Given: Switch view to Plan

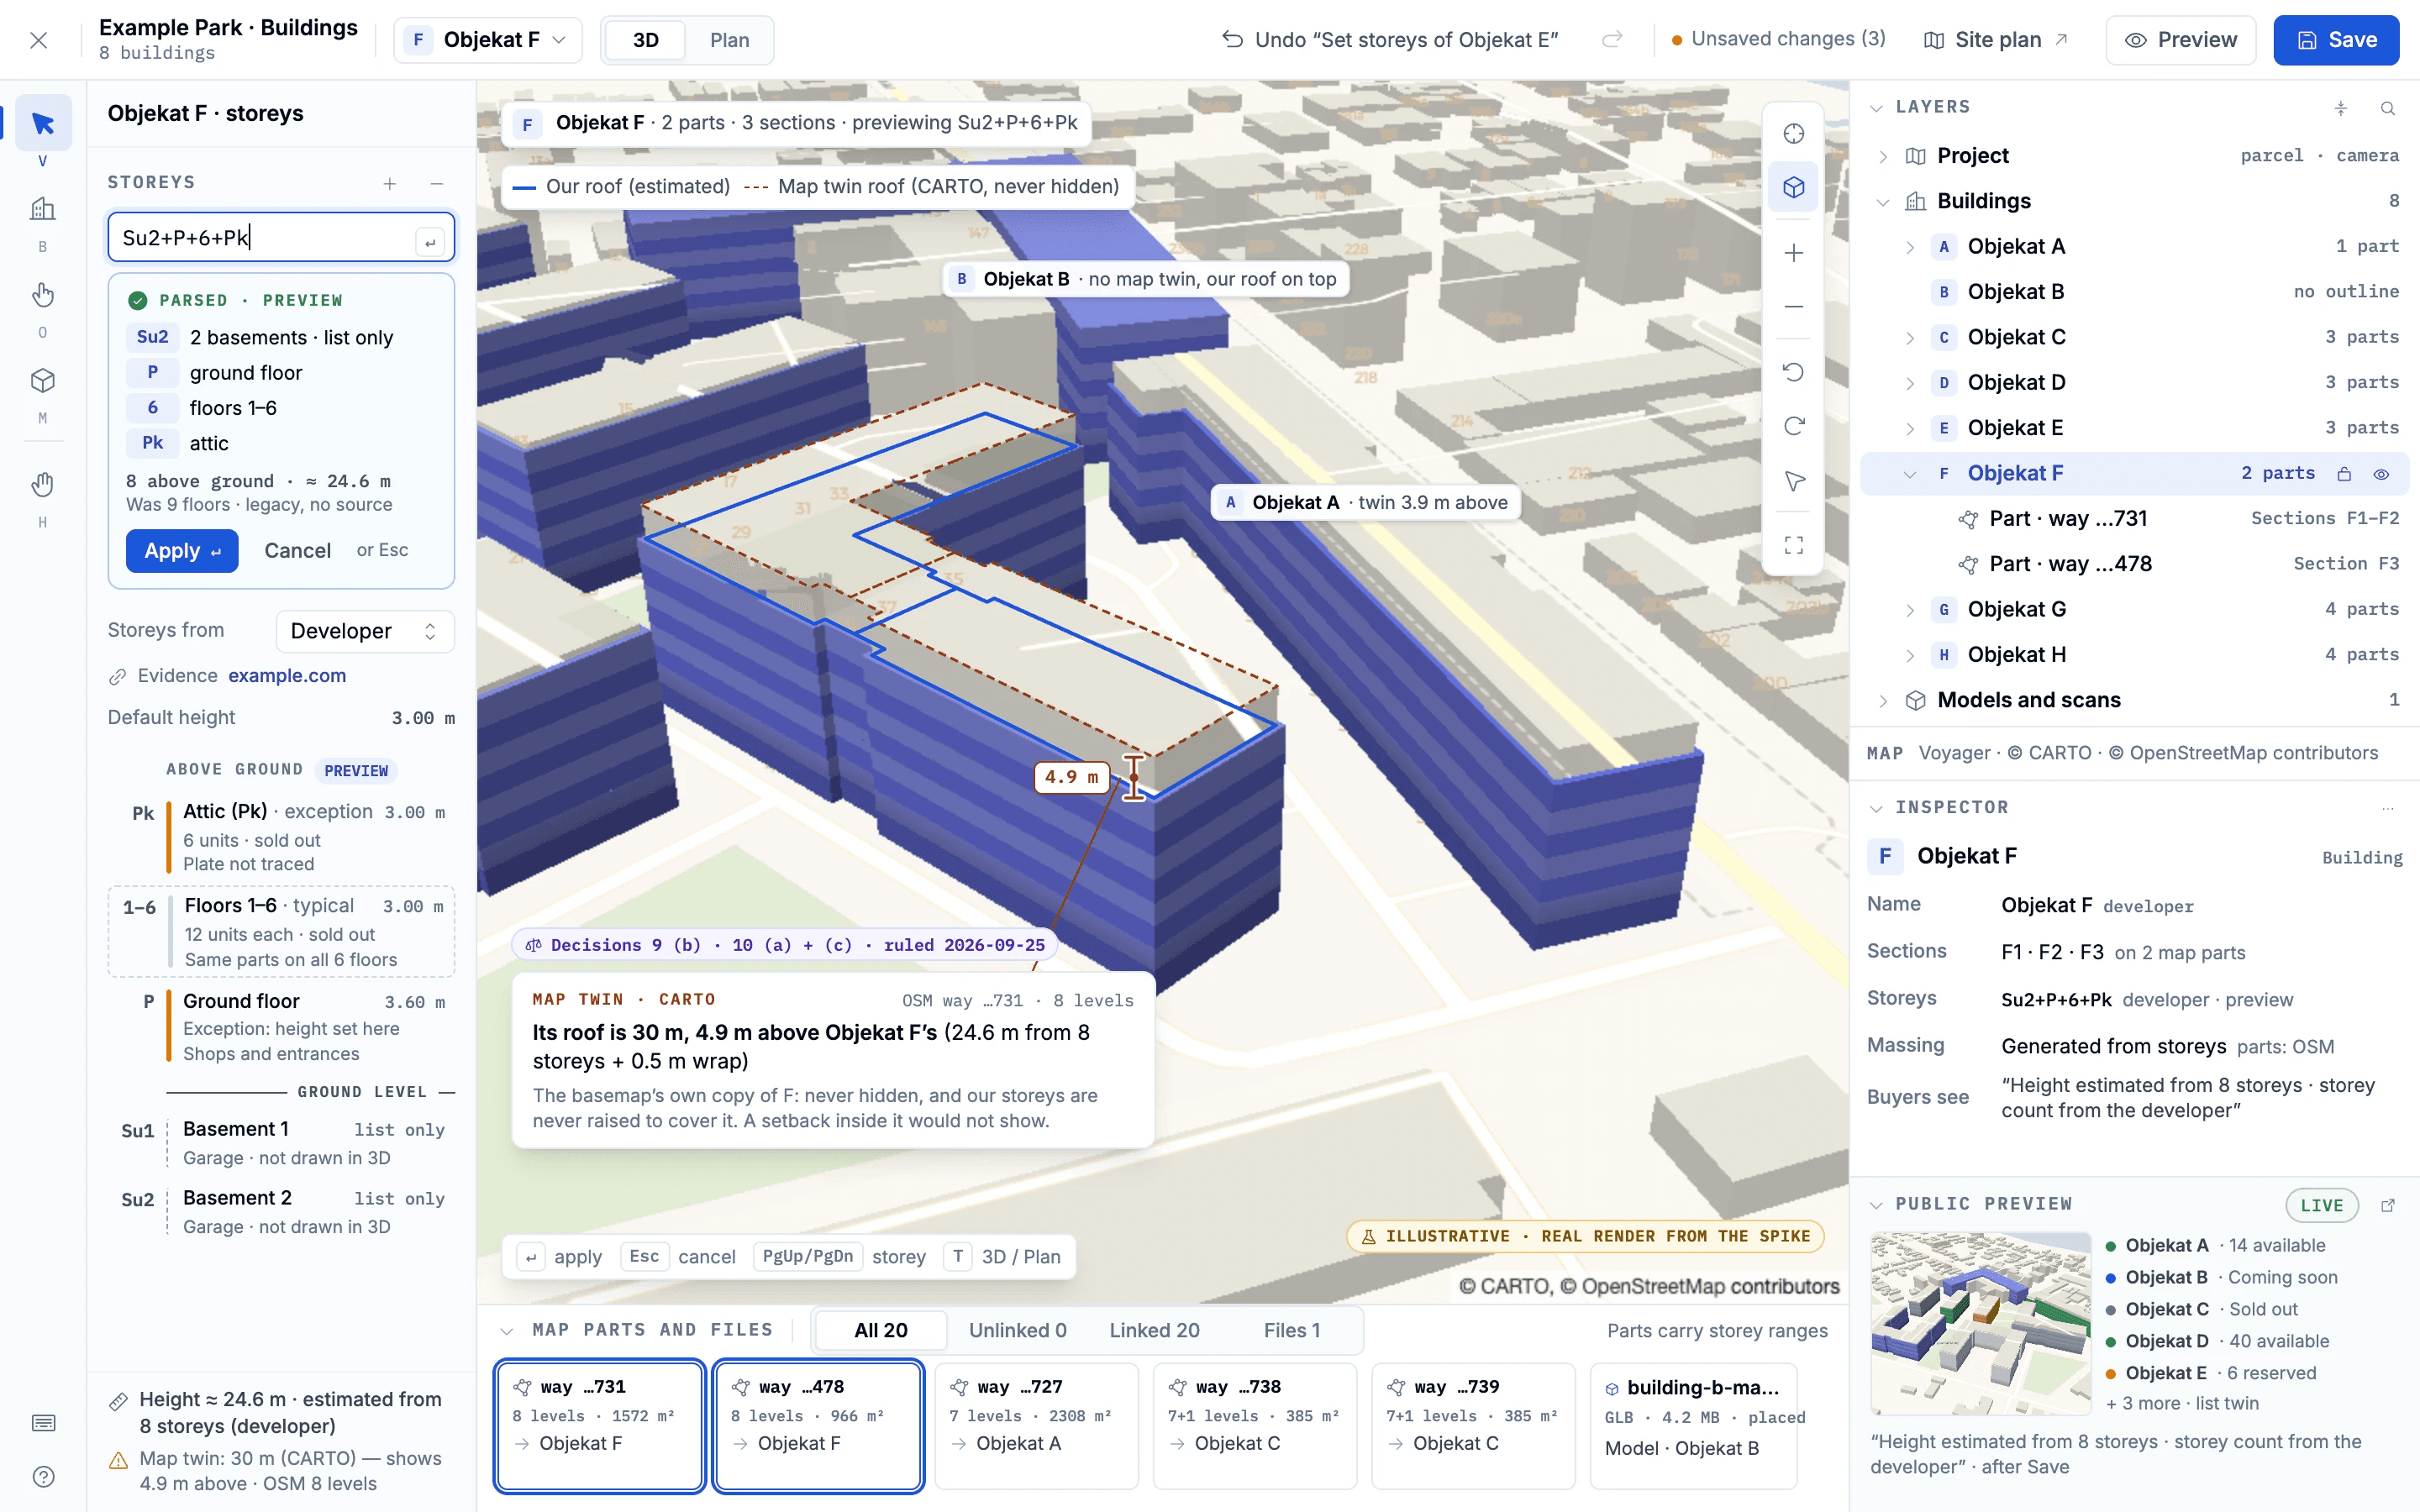Looking at the screenshot, I should pos(729,40).
